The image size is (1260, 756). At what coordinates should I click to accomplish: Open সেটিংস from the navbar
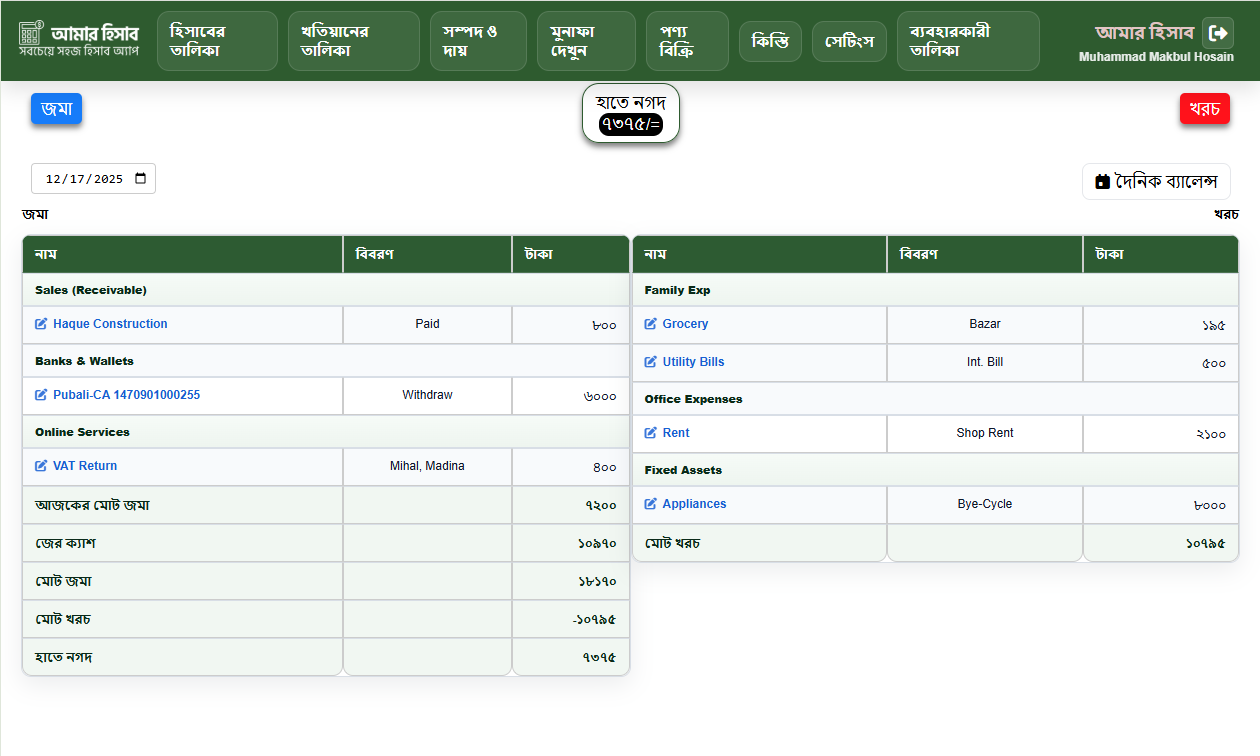pos(849,41)
